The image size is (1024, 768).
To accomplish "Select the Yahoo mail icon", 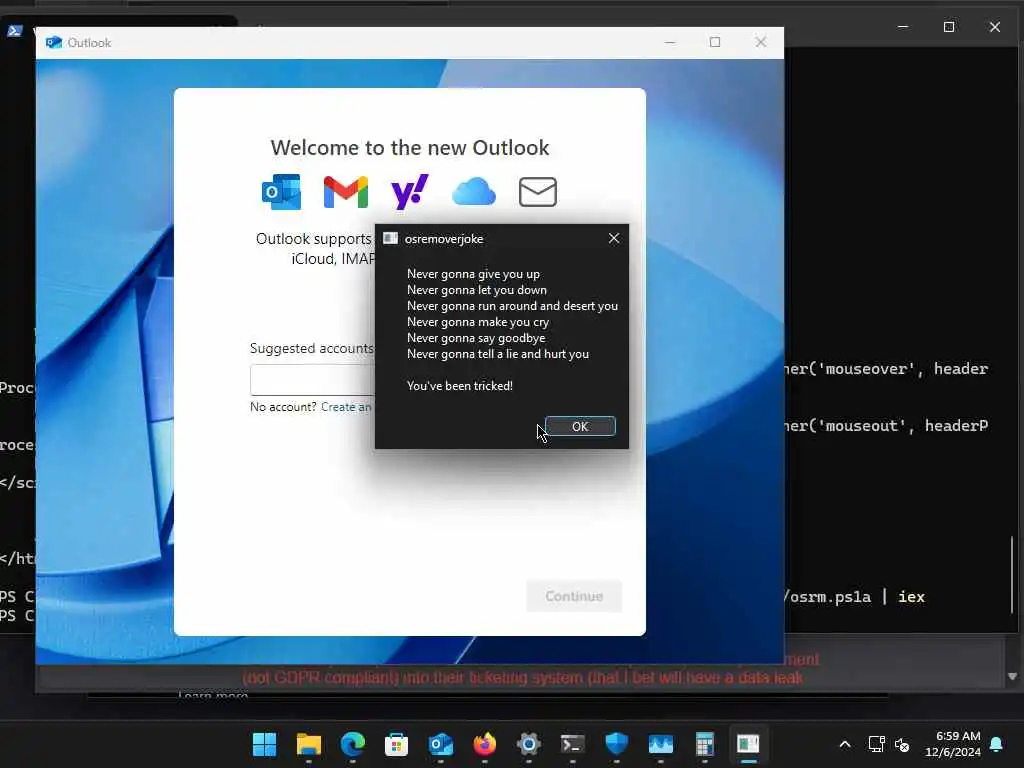I will (409, 192).
